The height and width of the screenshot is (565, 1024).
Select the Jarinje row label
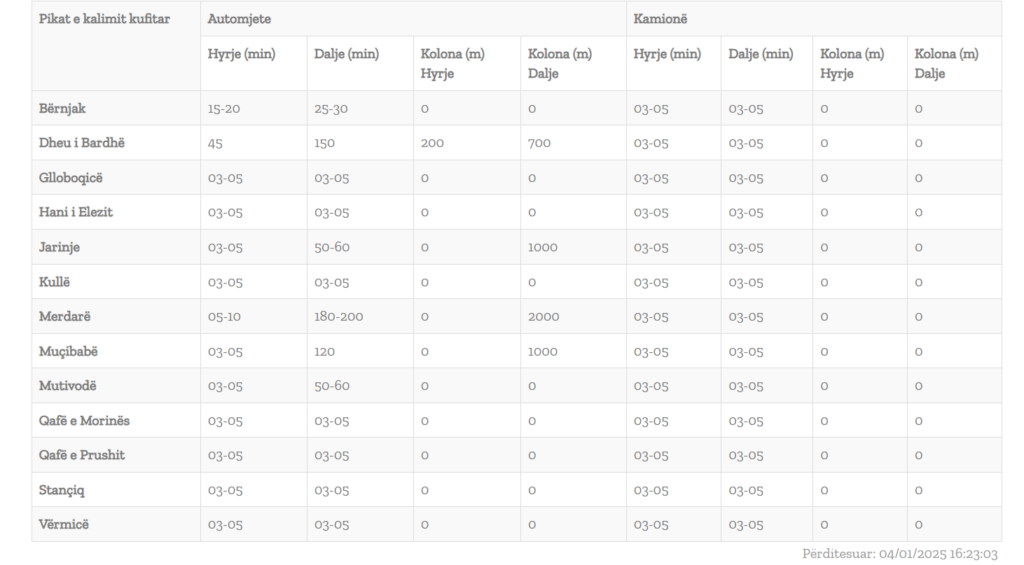[x=59, y=247]
